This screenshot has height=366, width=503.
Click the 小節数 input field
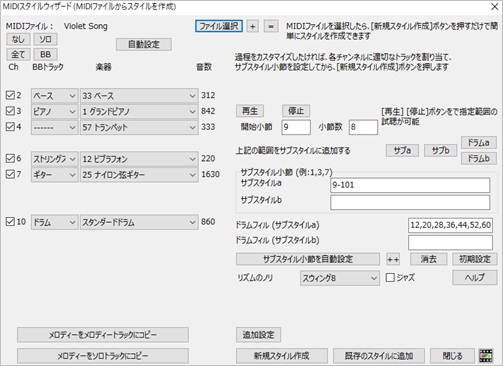pyautogui.click(x=363, y=127)
